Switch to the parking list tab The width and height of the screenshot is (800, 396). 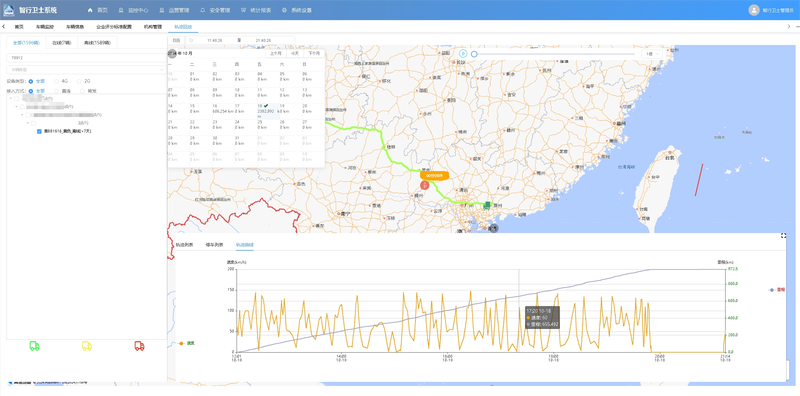(x=213, y=245)
